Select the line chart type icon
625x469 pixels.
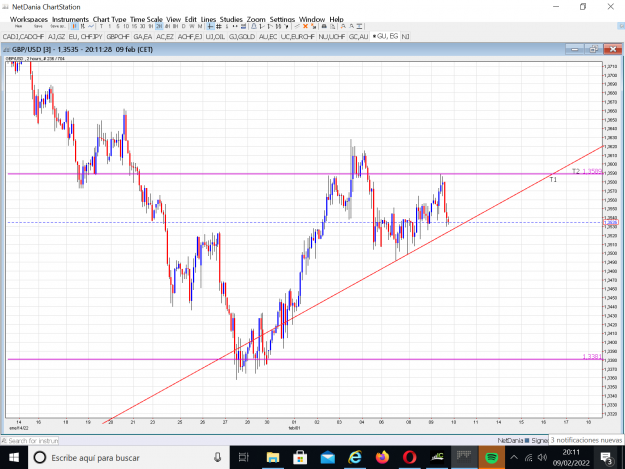91,26
